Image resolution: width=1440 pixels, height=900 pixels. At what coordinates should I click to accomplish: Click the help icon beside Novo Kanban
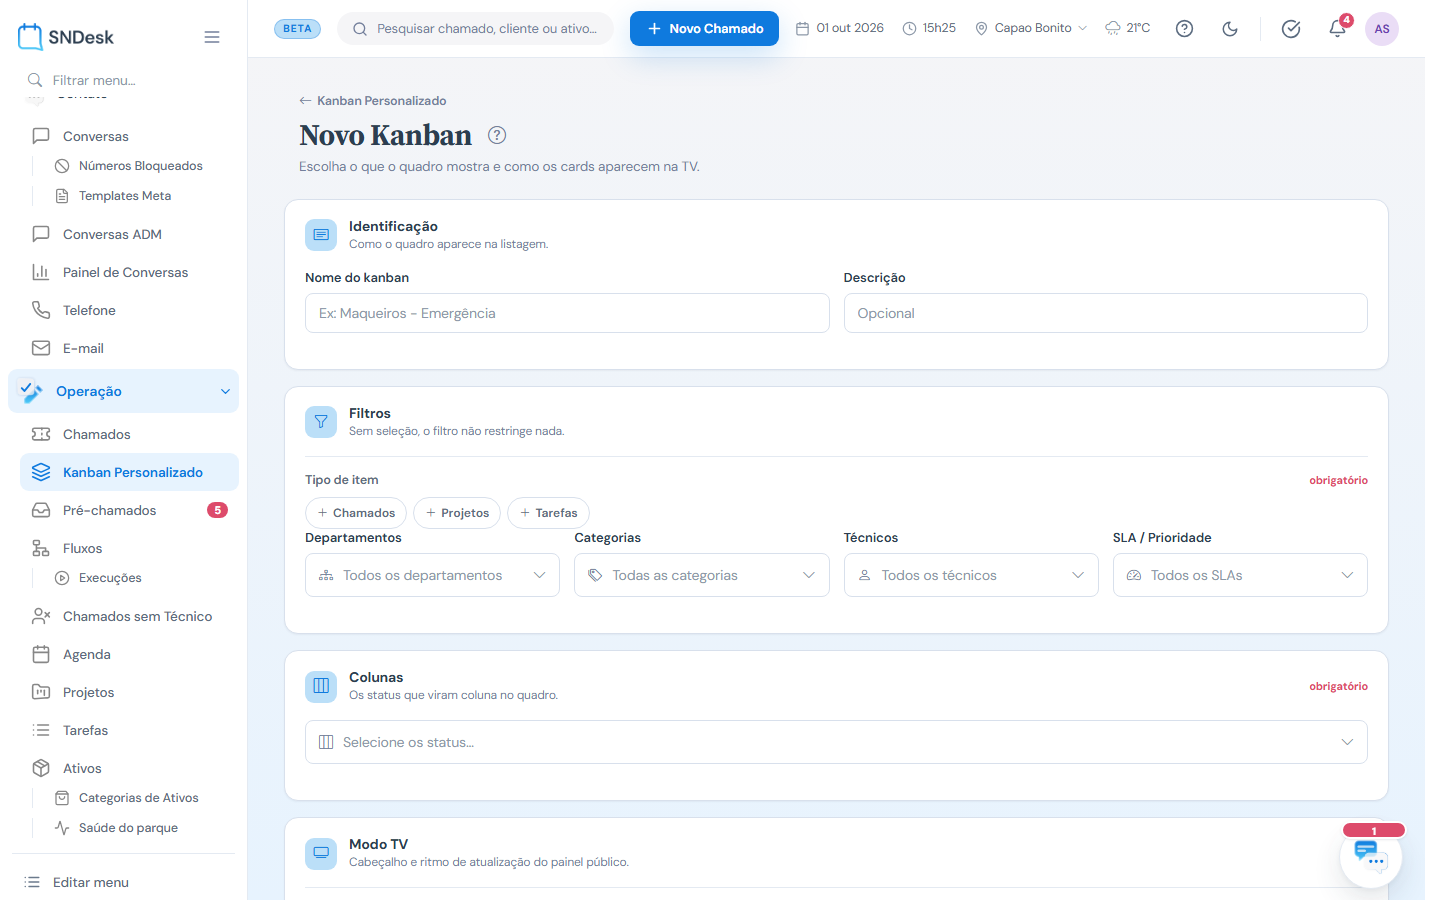click(x=497, y=135)
